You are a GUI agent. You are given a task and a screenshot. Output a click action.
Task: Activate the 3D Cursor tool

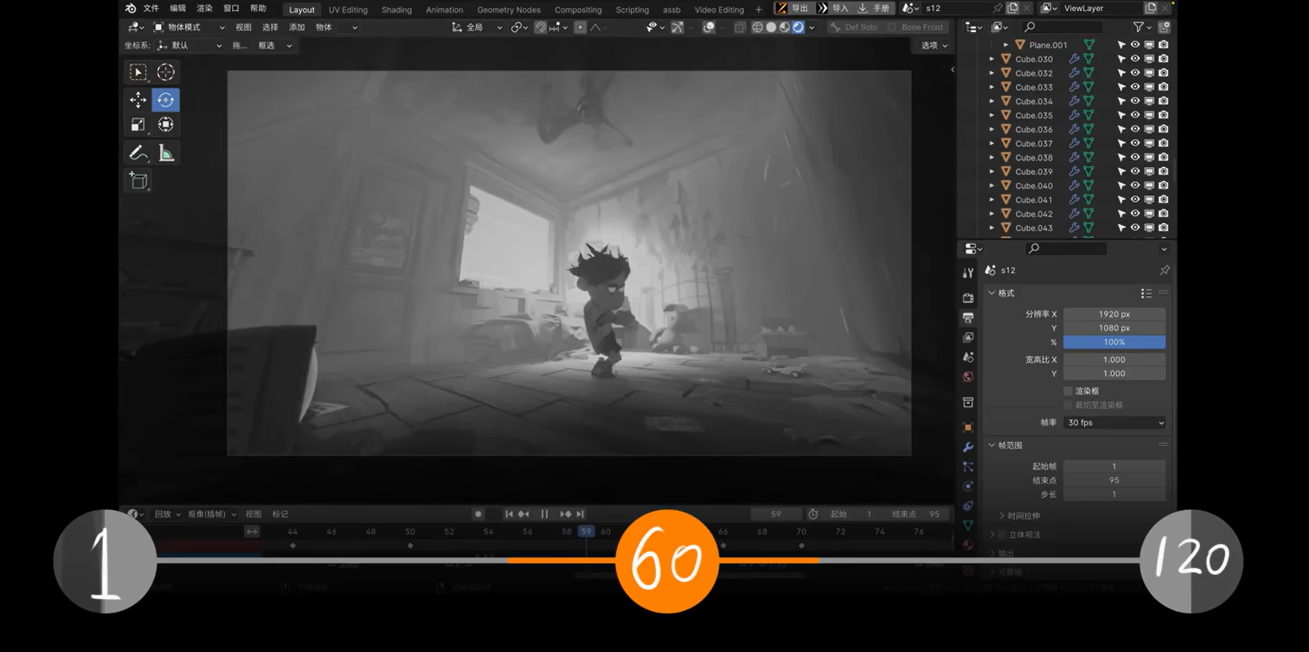pyautogui.click(x=166, y=72)
